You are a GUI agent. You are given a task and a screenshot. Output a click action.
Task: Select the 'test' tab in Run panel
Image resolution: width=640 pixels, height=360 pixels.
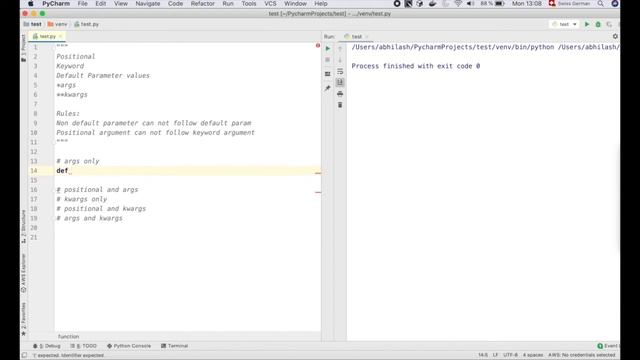[353, 36]
